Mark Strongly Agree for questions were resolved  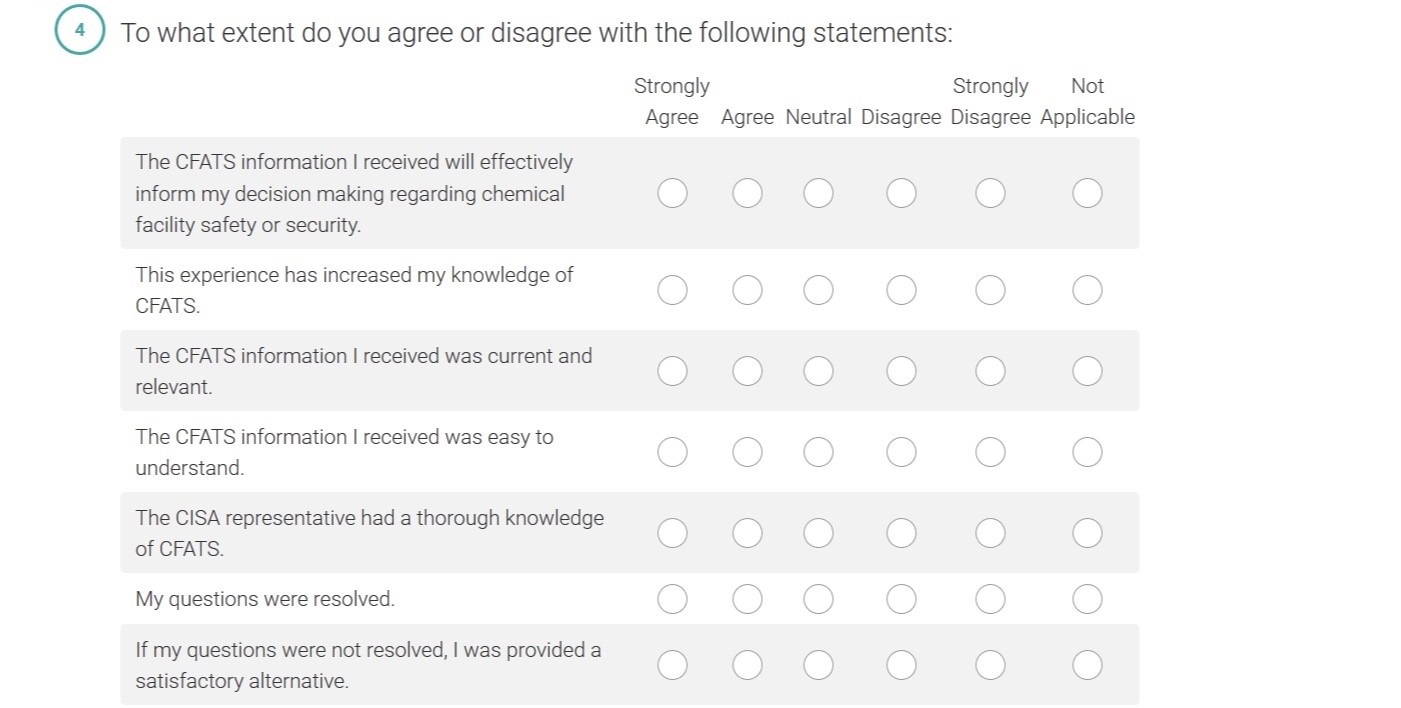pyautogui.click(x=672, y=599)
